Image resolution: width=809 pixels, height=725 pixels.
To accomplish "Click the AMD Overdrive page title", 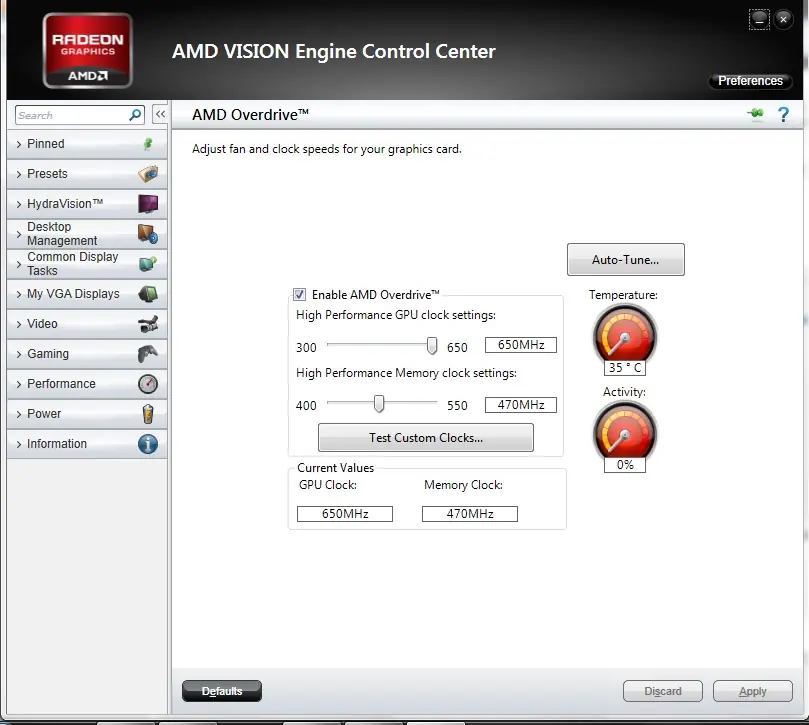I will pos(250,114).
